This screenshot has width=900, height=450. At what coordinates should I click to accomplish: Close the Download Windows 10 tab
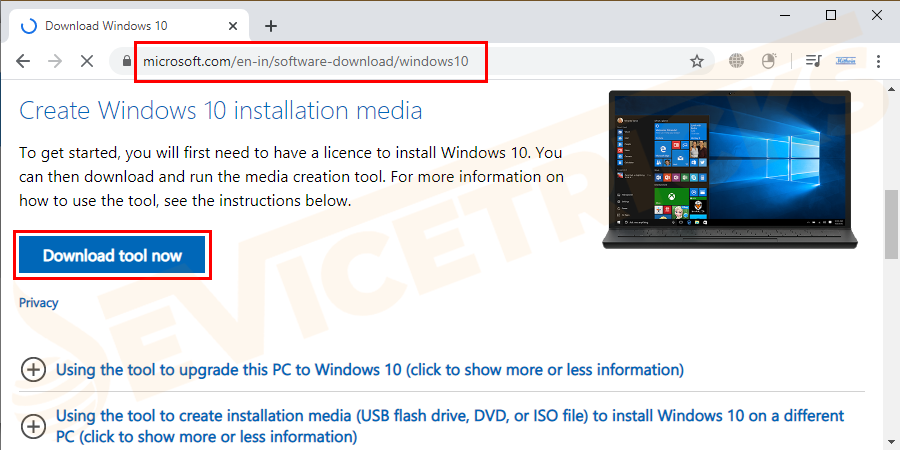[x=232, y=26]
